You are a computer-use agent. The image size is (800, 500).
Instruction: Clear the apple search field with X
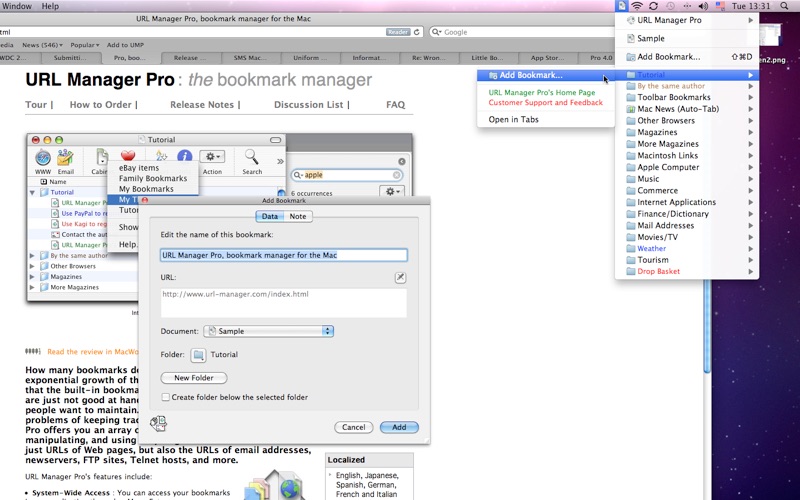coord(396,175)
